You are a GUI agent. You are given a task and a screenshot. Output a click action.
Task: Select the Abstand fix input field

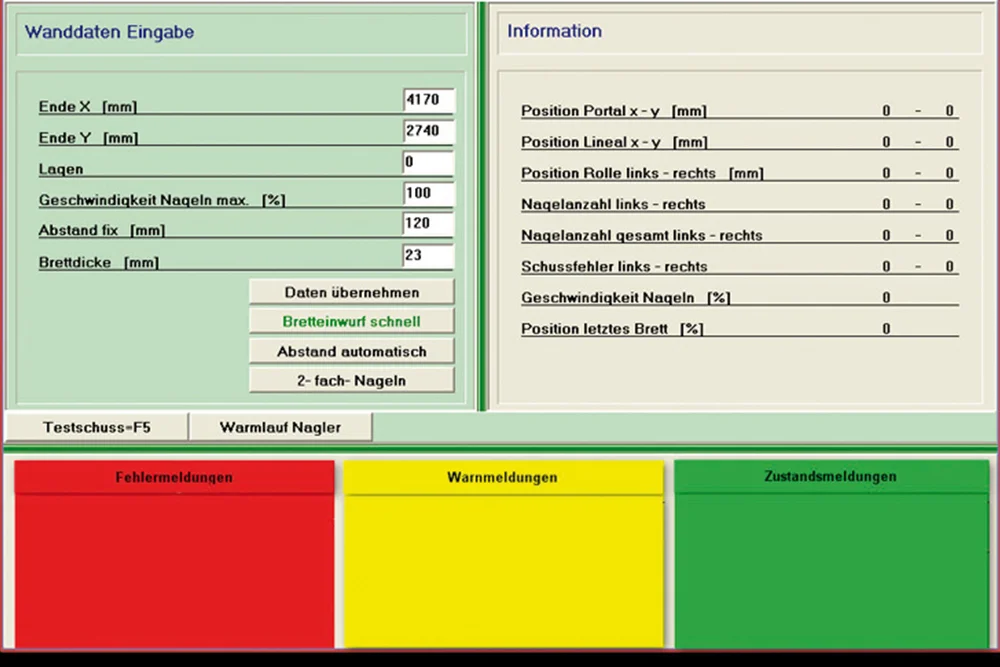[x=428, y=225]
